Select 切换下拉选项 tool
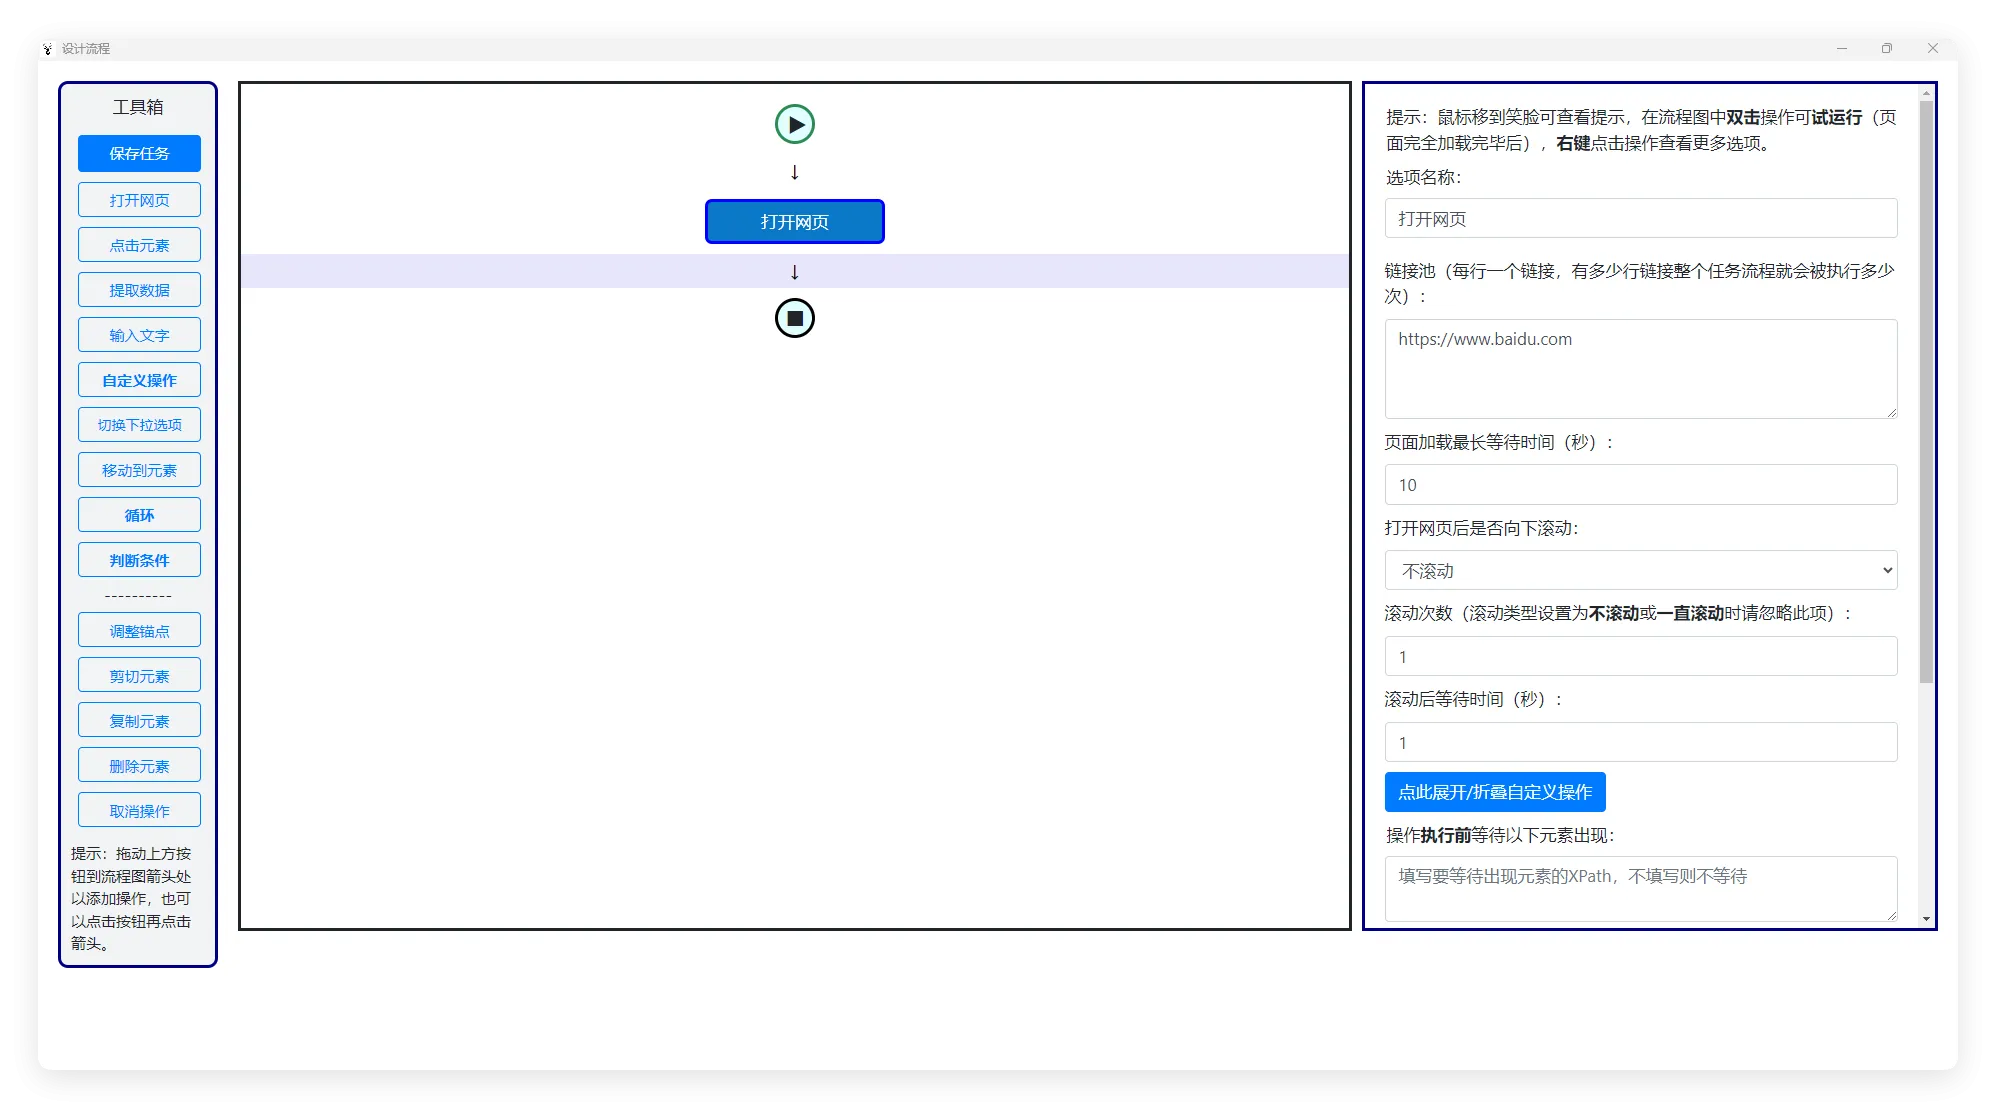Viewport: 1996px width, 1108px height. point(139,424)
